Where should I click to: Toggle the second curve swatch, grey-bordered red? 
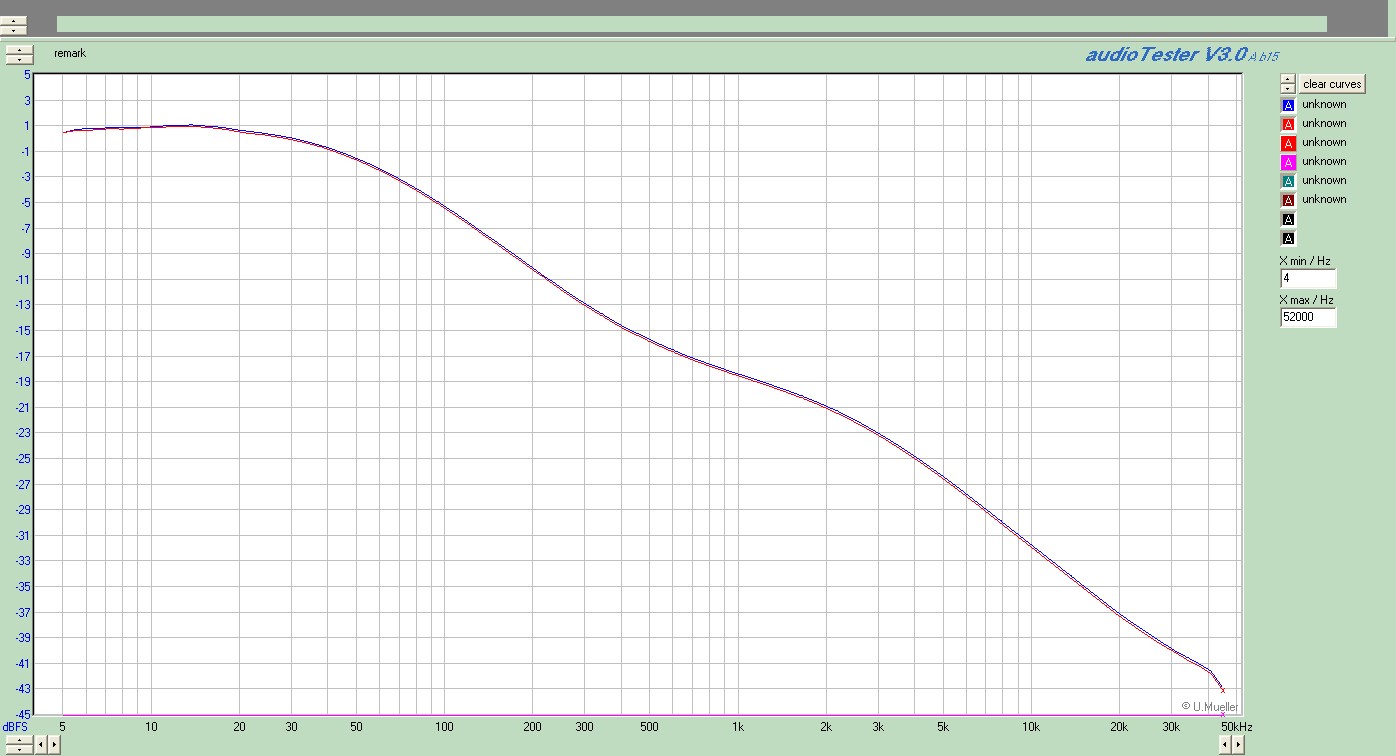pos(1288,124)
